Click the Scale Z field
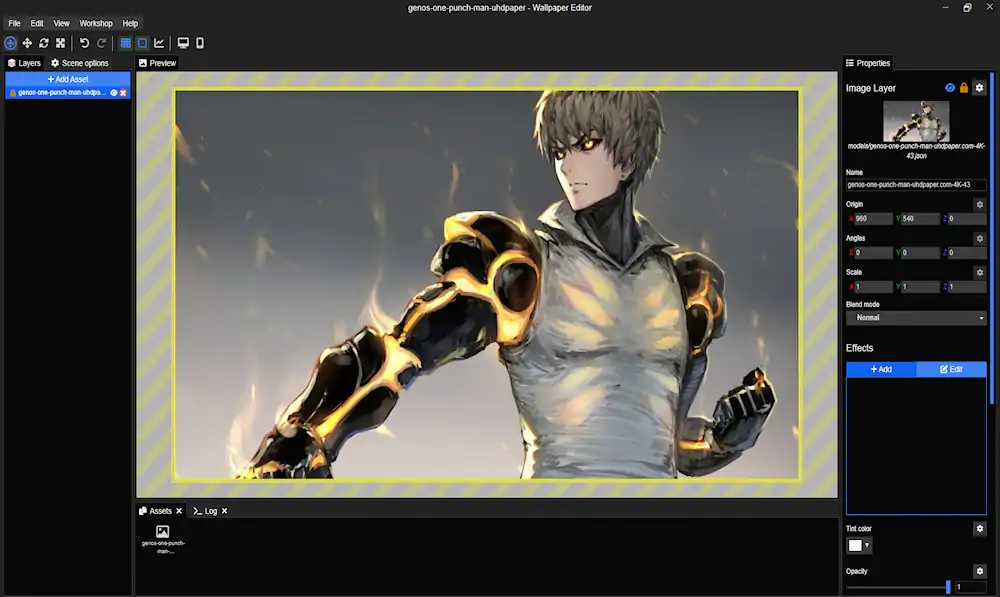 click(x=967, y=287)
